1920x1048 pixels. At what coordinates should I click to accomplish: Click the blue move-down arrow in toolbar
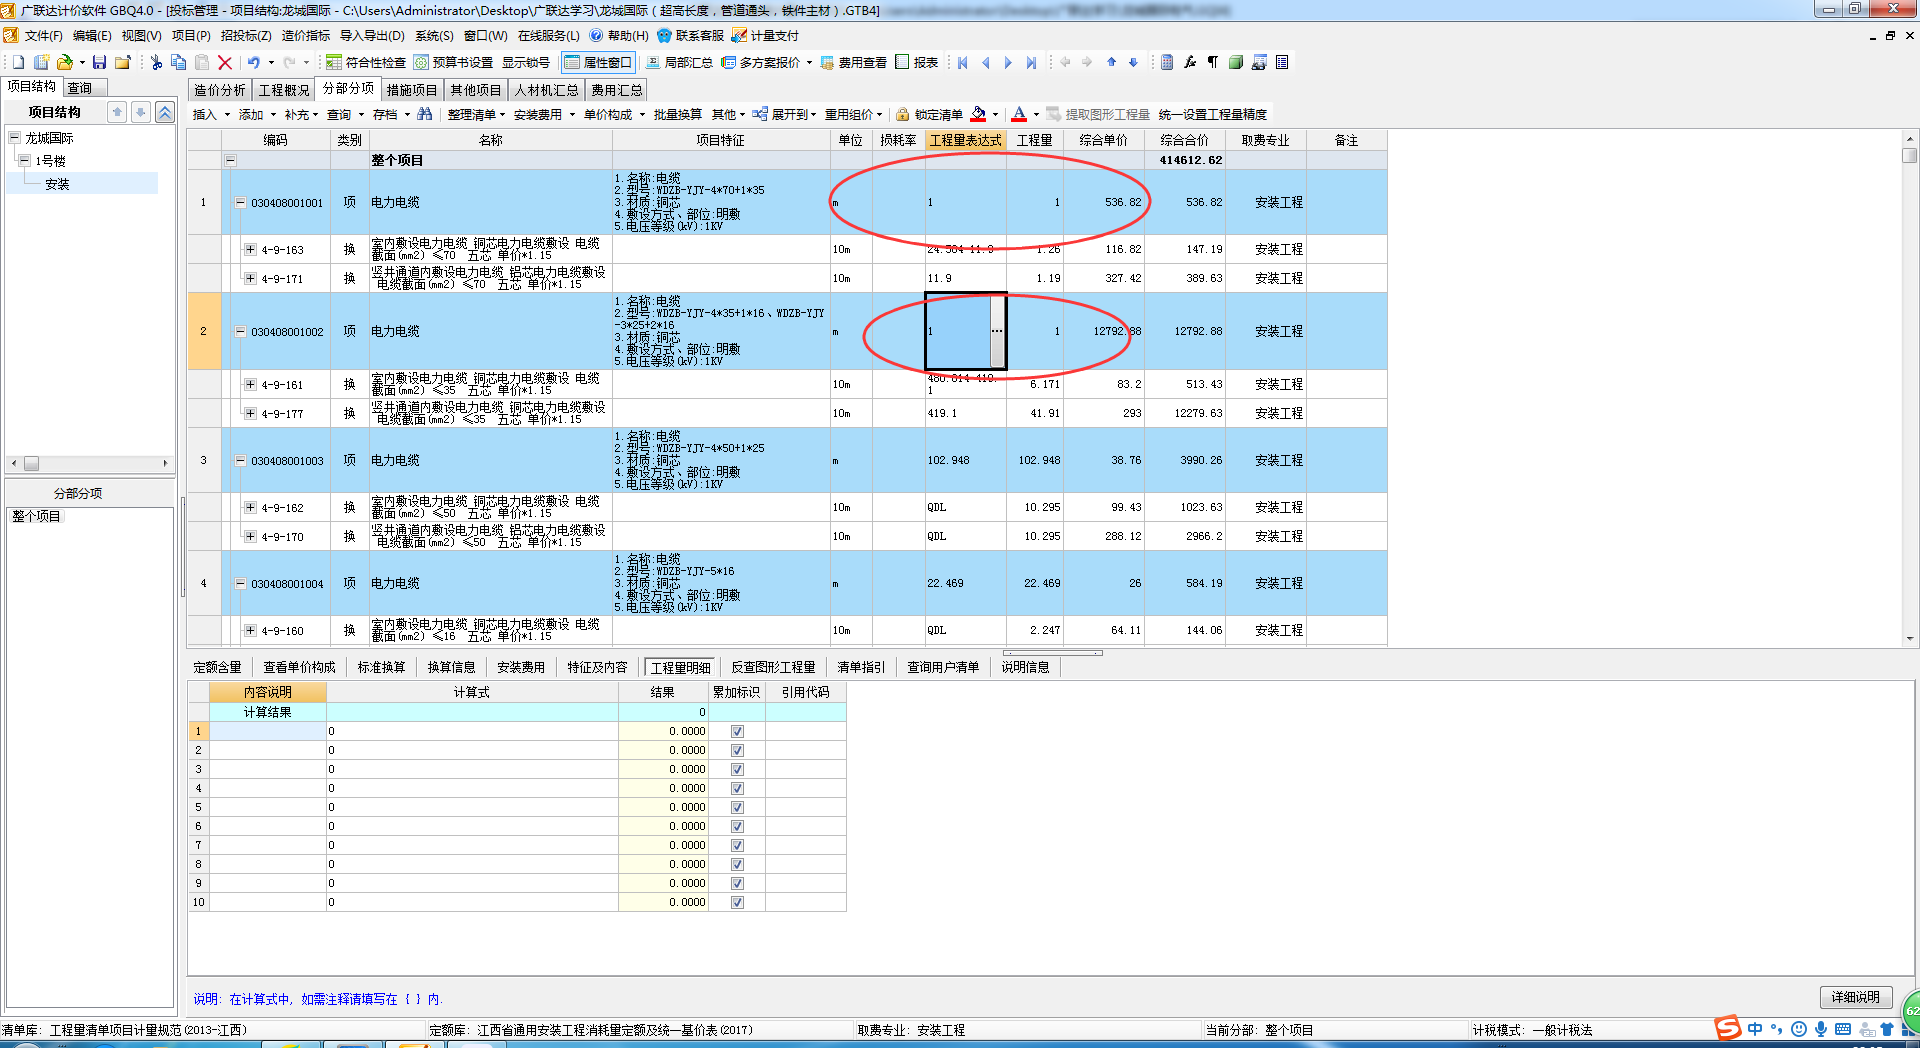coord(1133,62)
